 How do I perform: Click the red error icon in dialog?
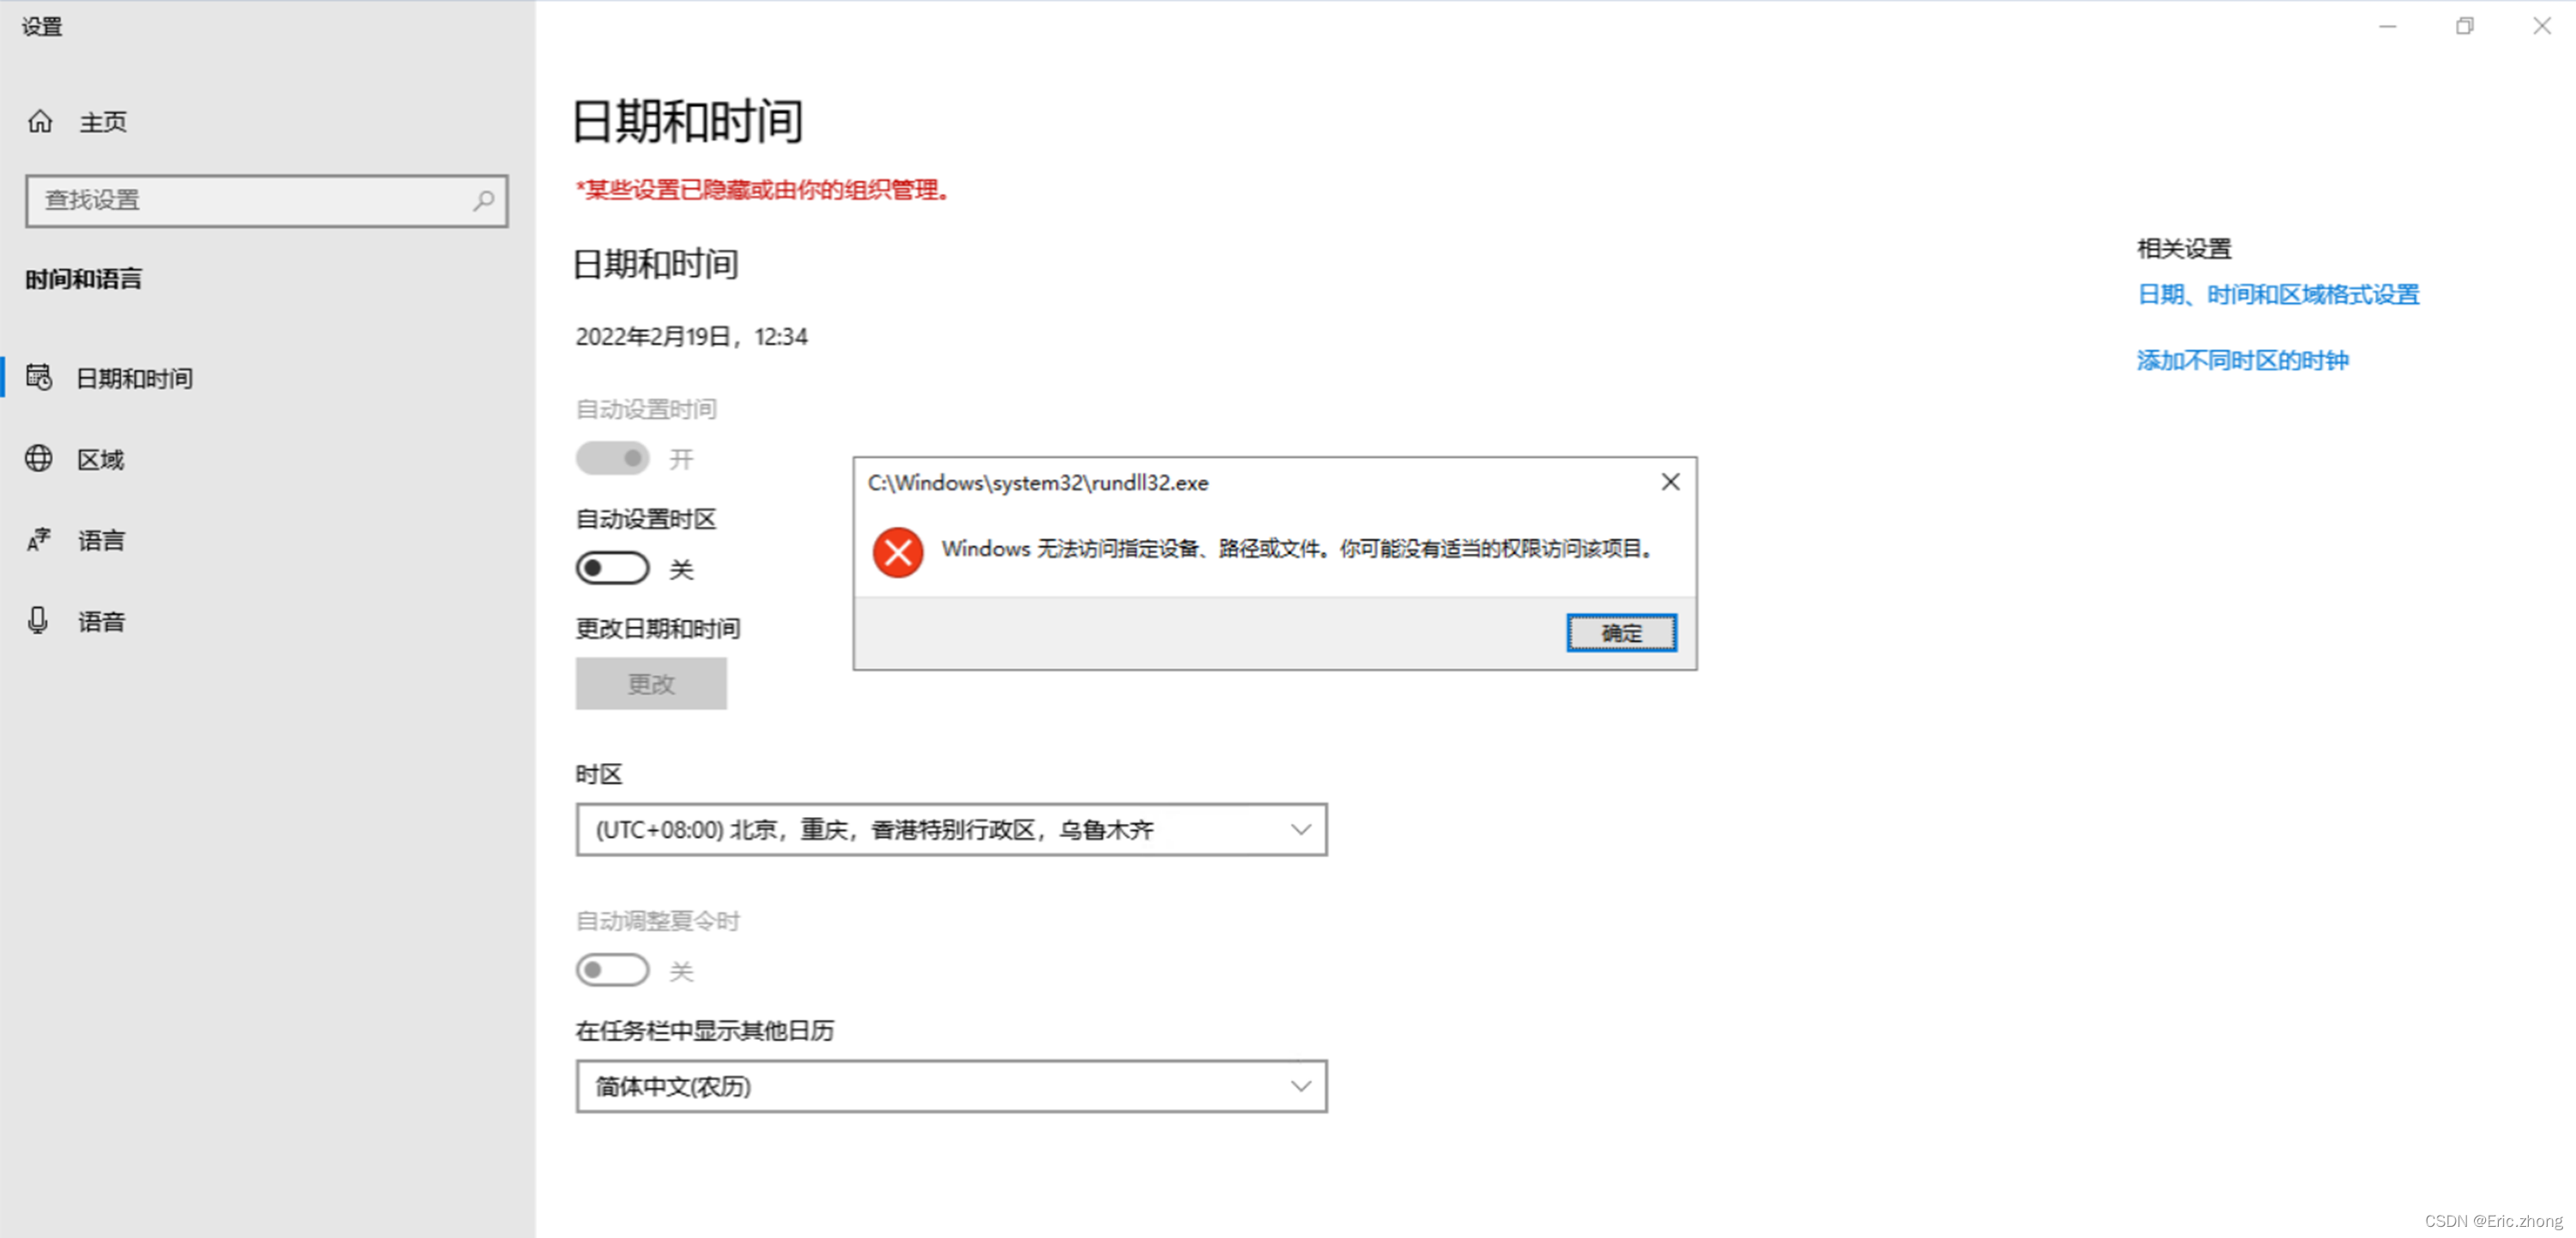pyautogui.click(x=897, y=552)
